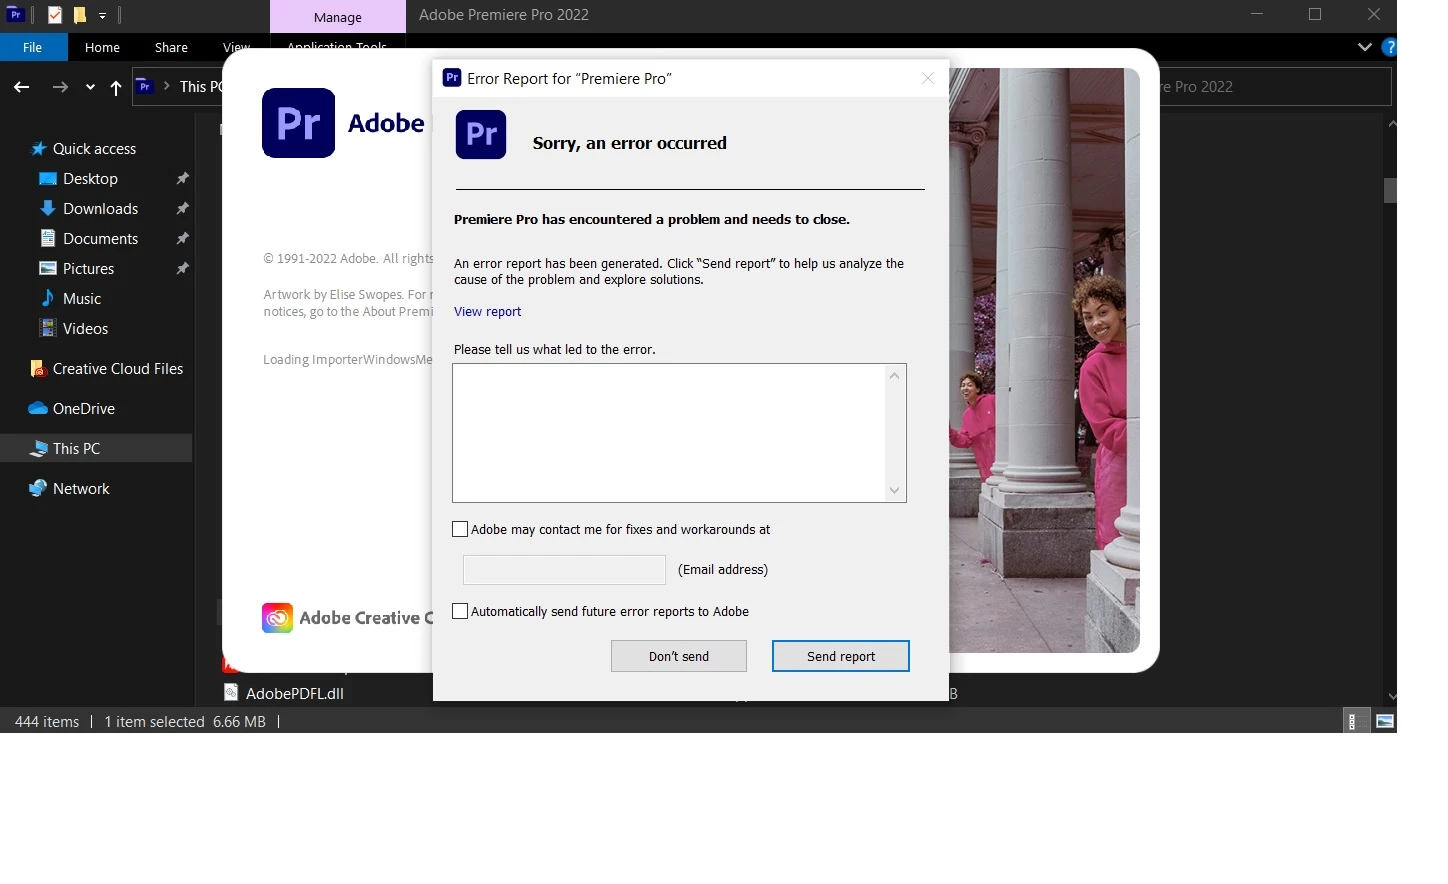Screen dimensions: 1448x884
Task: Close the Error Report dialog
Action: click(928, 78)
